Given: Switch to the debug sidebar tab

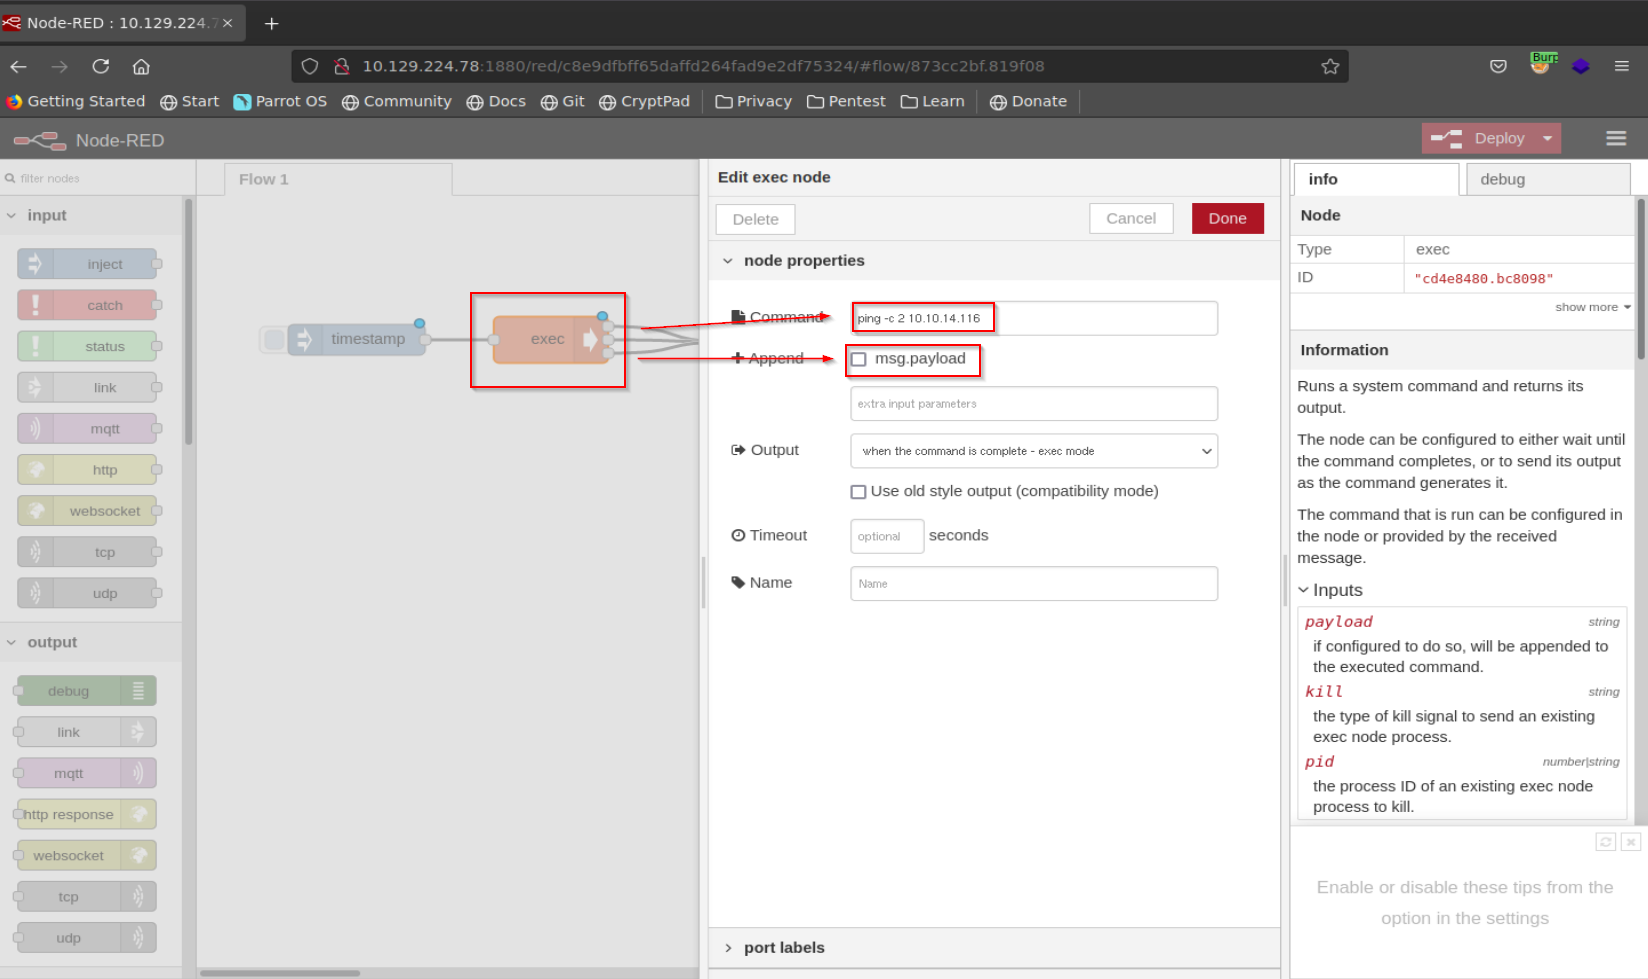Looking at the screenshot, I should click(1548, 179).
